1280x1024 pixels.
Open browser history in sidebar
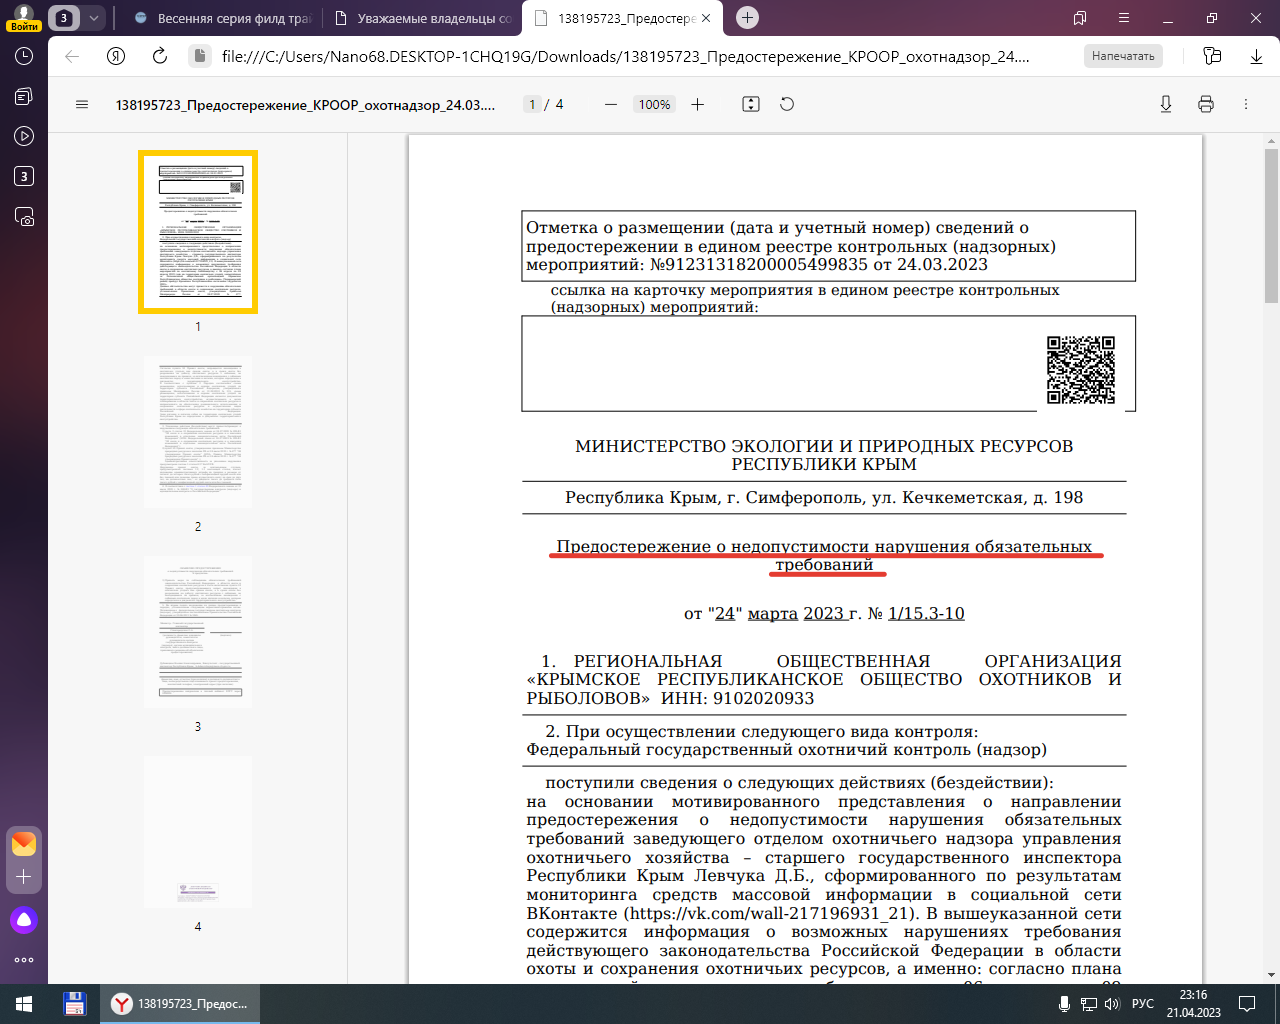[24, 56]
